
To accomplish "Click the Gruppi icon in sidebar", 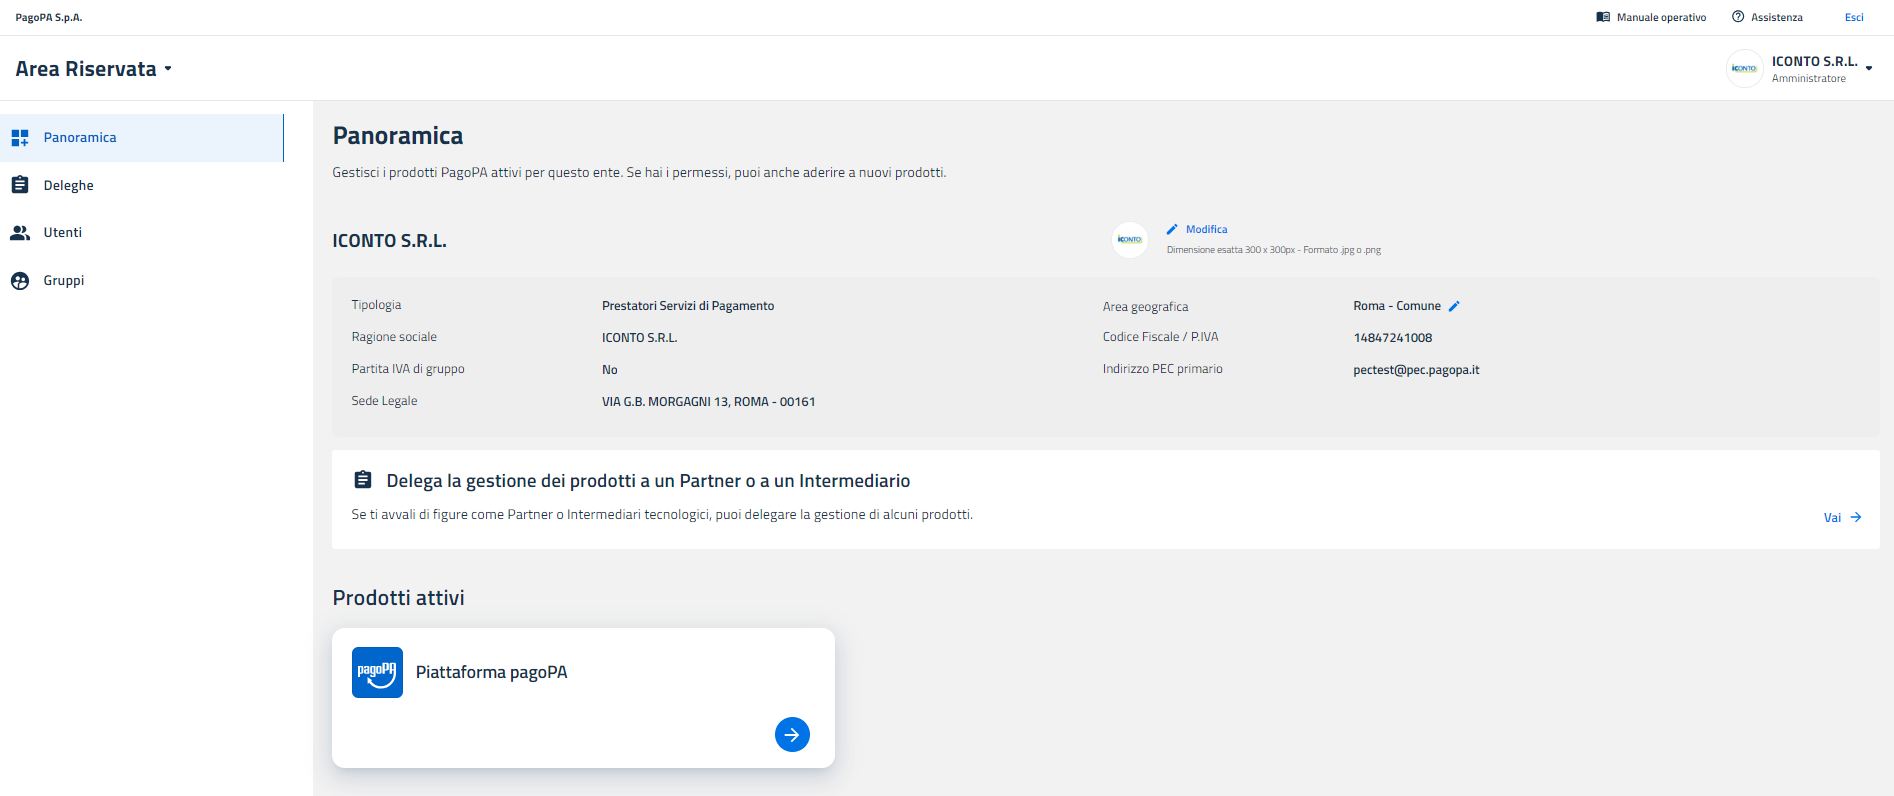I will (20, 281).
